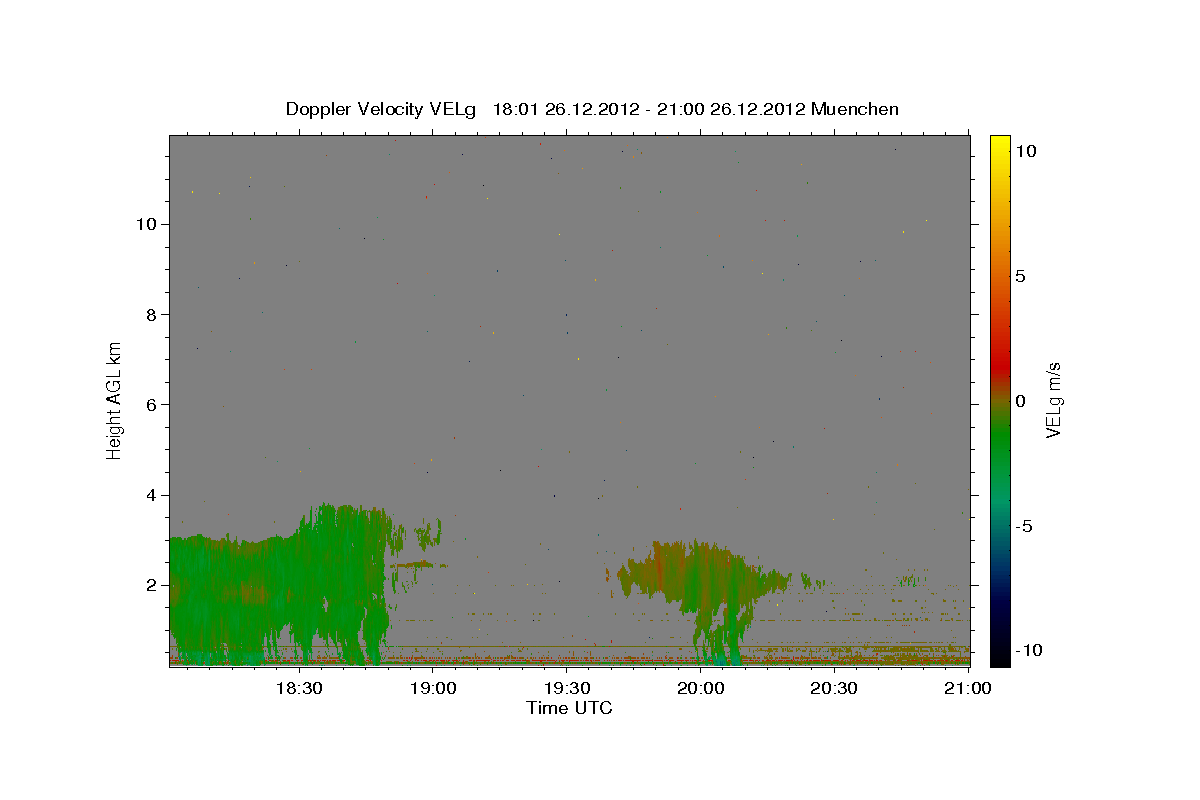Click the plot title 'Doppler Velocity VELg'
Image resolution: width=1200 pixels, height=800 pixels.
tap(382, 109)
